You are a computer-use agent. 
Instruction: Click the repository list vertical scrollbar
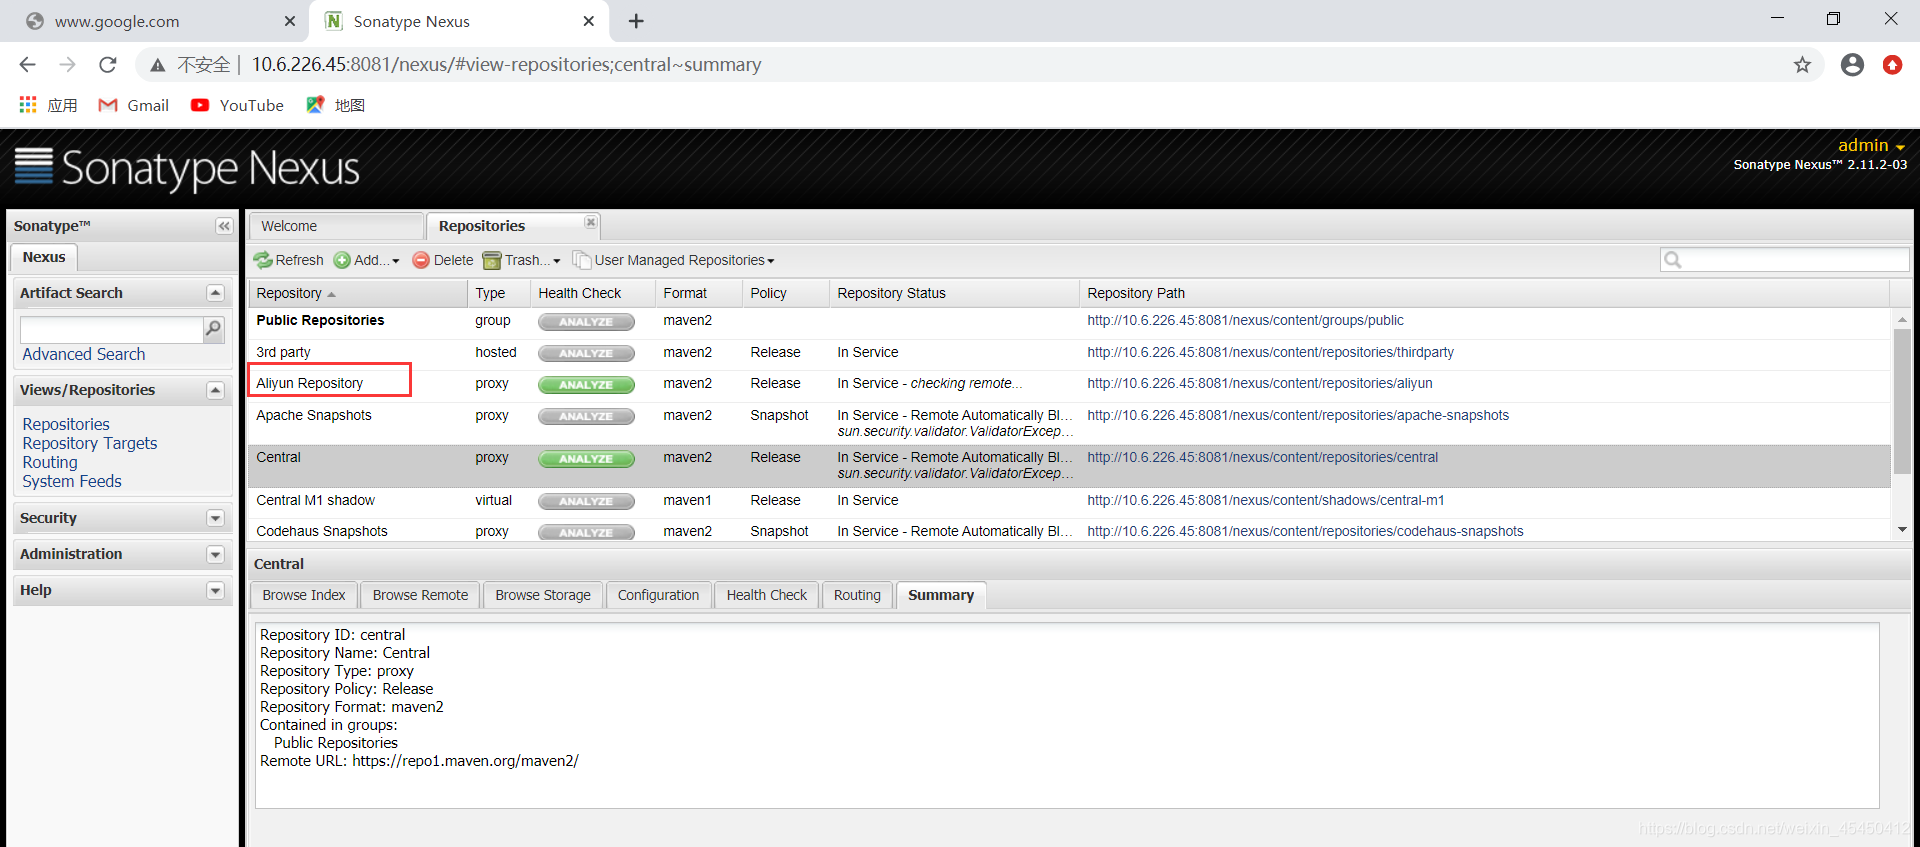point(1902,400)
